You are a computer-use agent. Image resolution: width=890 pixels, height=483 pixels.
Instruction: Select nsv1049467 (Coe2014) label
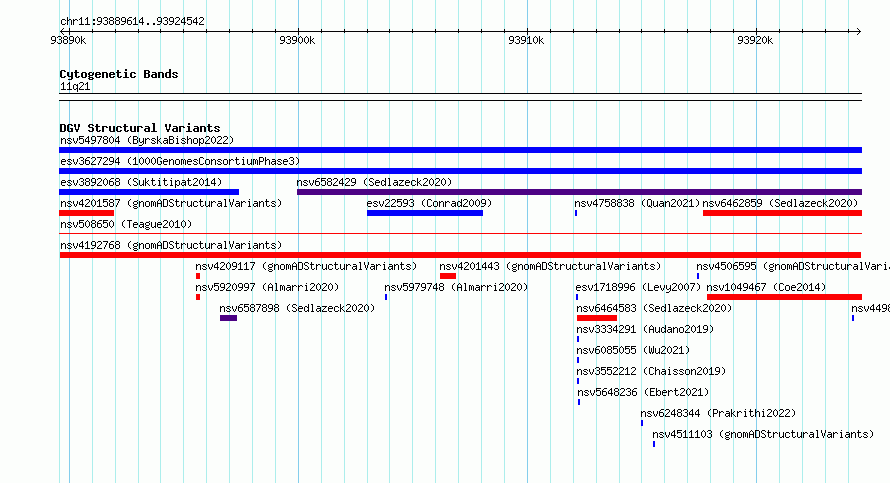(766, 287)
